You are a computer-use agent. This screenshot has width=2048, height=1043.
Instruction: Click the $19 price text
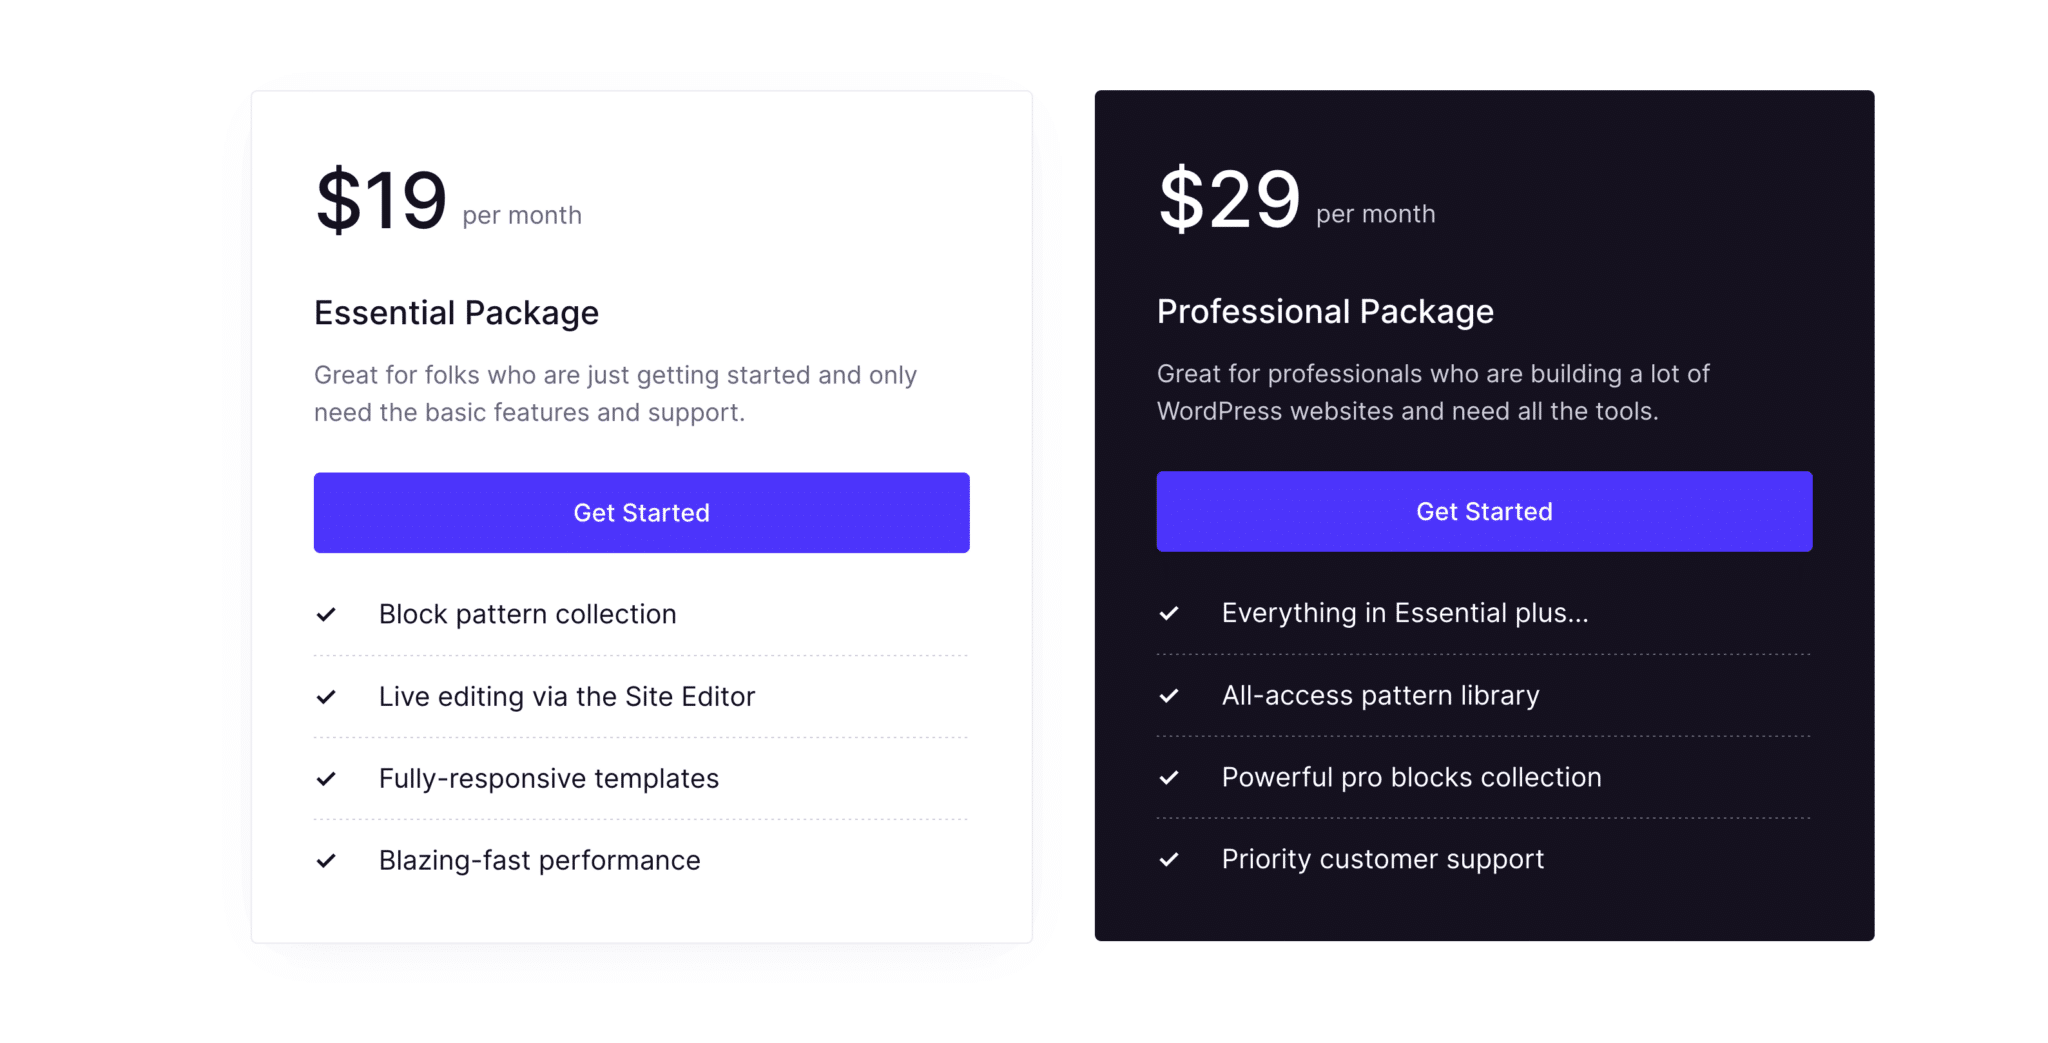point(381,200)
